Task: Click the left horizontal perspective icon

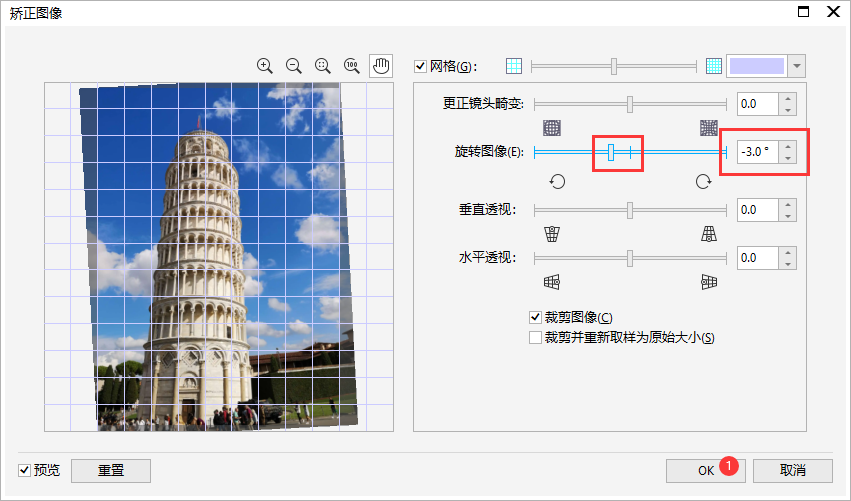Action: [552, 282]
